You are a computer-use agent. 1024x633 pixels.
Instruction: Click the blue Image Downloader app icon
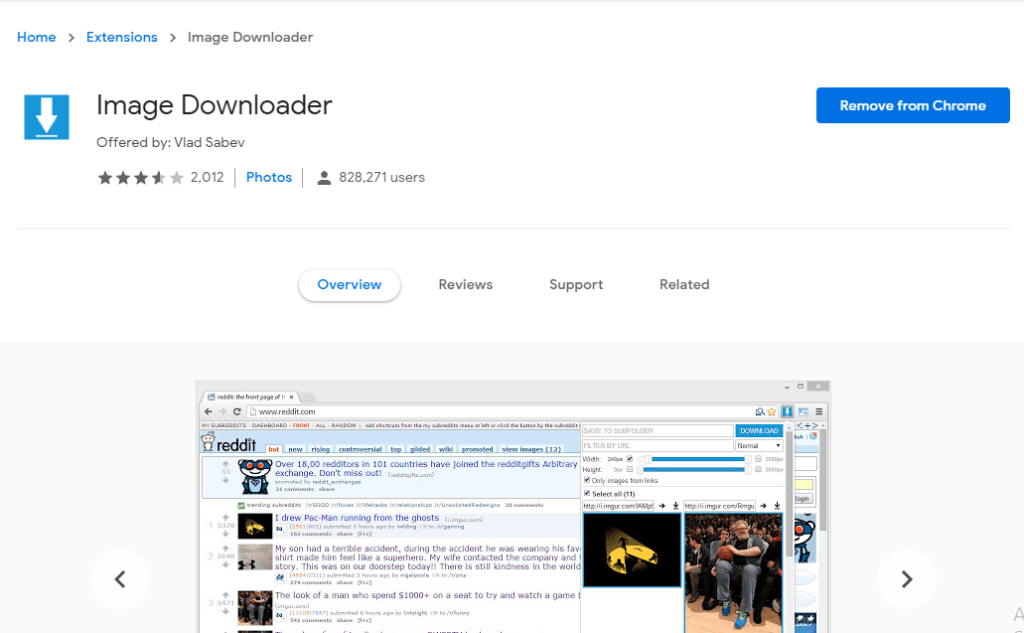coord(45,116)
